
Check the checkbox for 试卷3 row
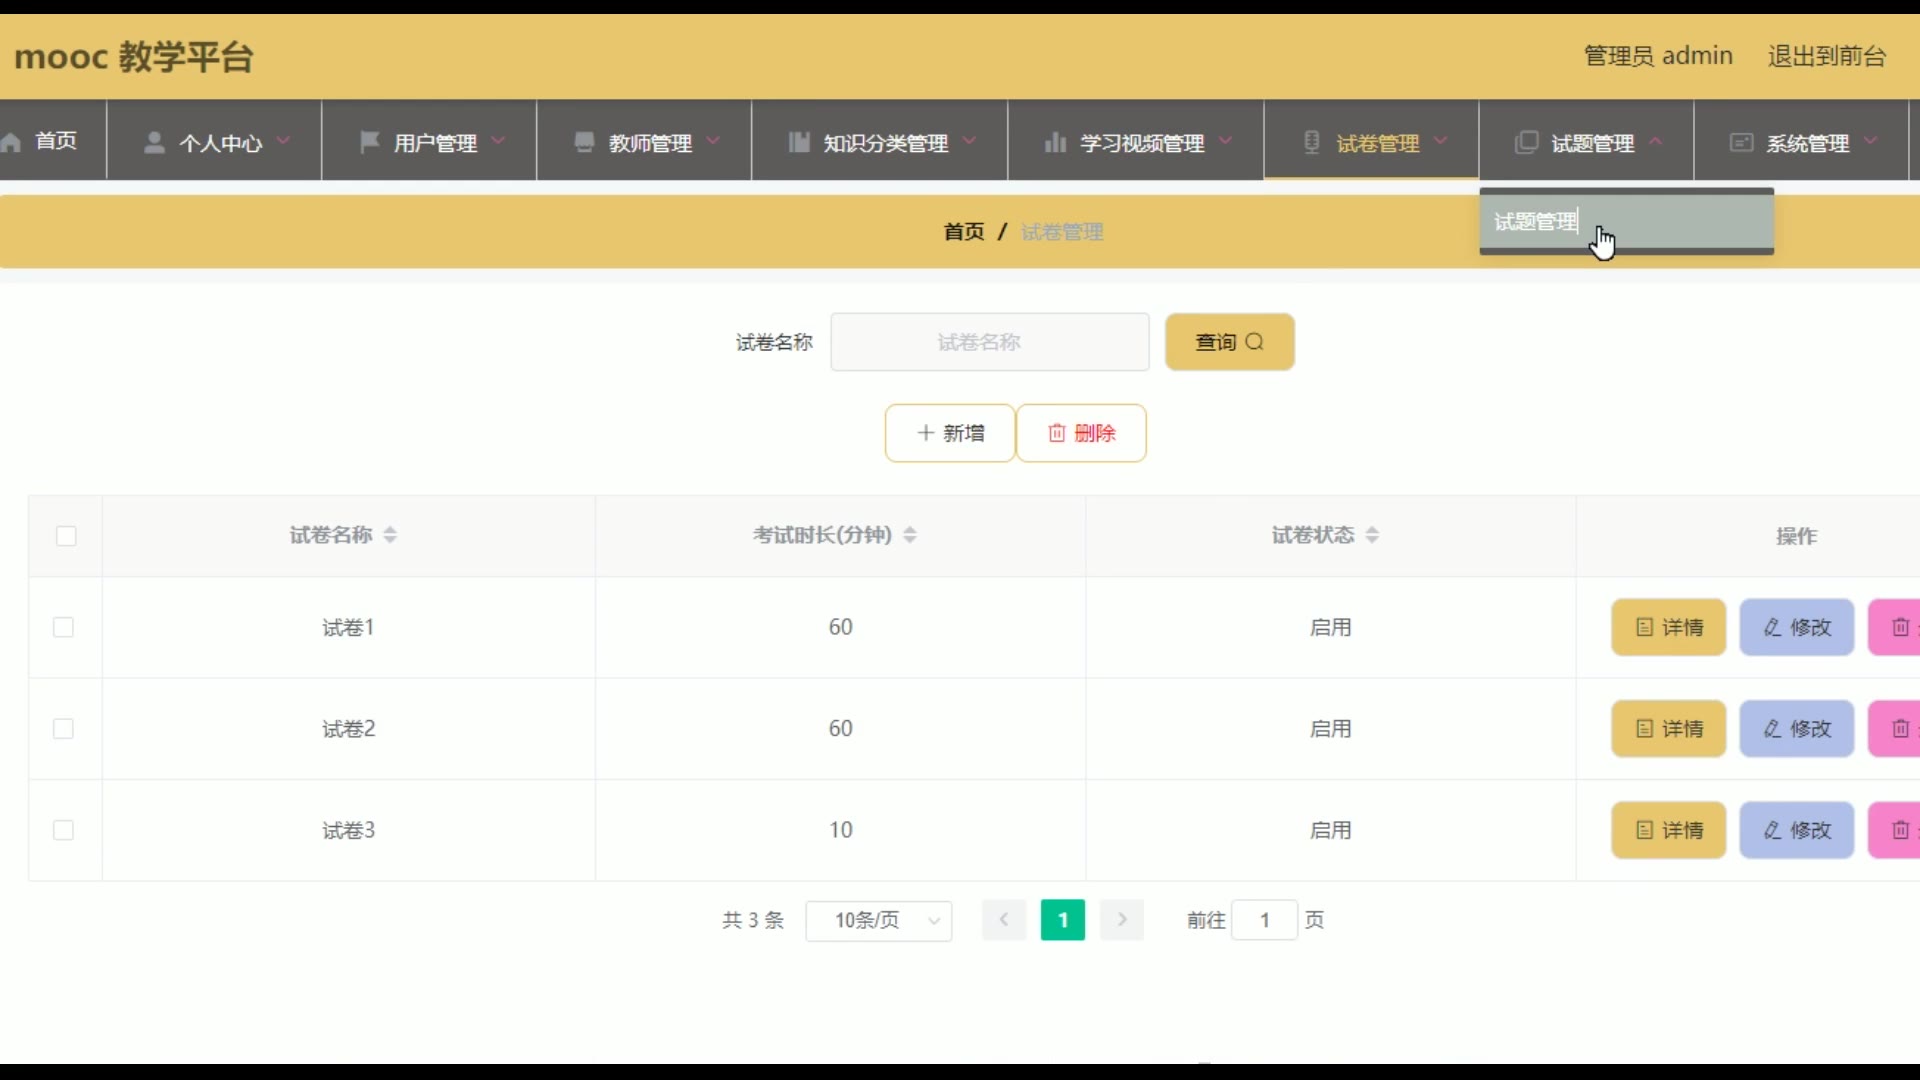[x=63, y=830]
